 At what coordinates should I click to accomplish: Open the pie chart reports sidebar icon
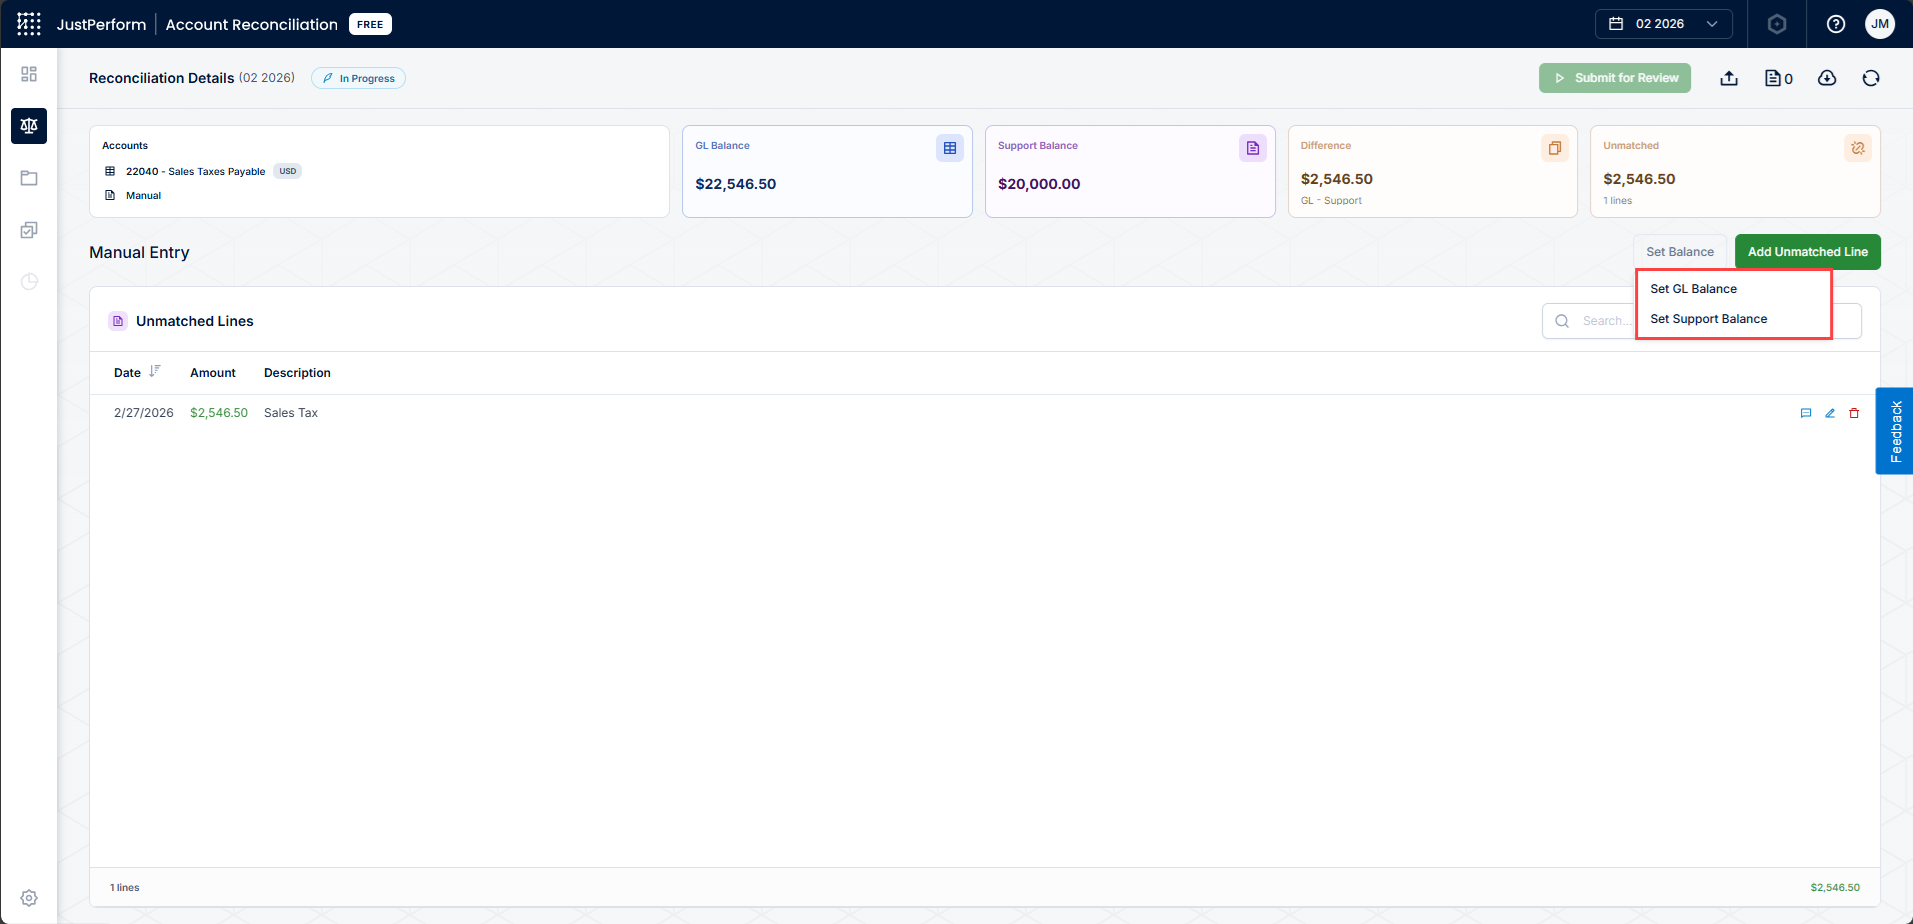(x=29, y=282)
